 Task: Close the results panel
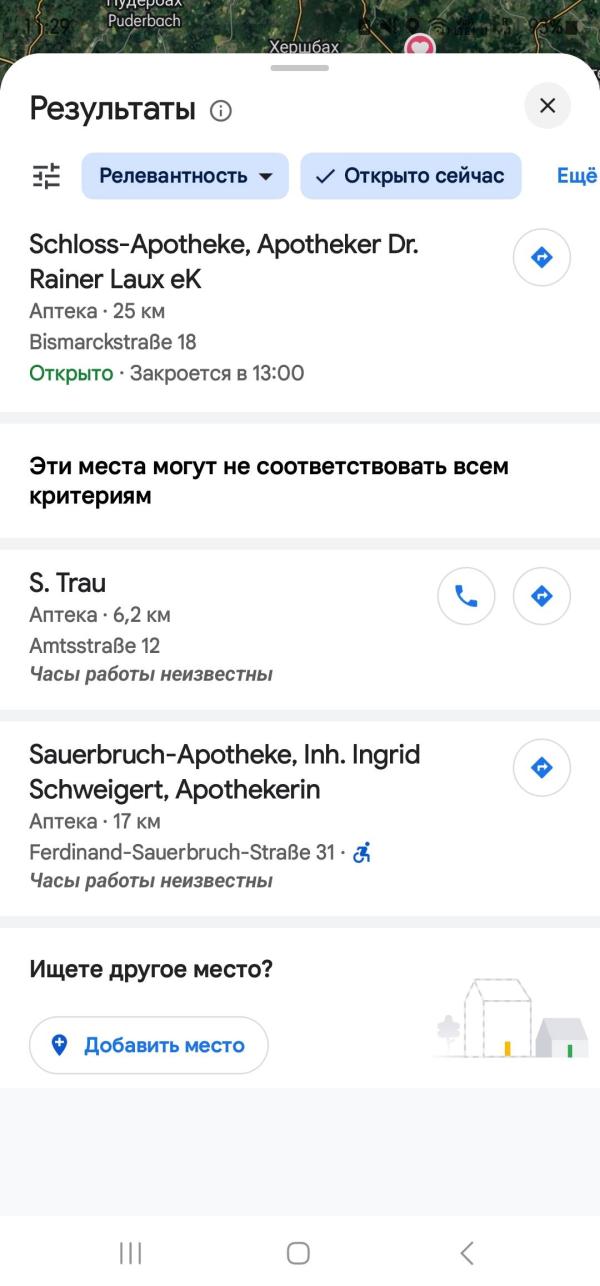click(547, 106)
